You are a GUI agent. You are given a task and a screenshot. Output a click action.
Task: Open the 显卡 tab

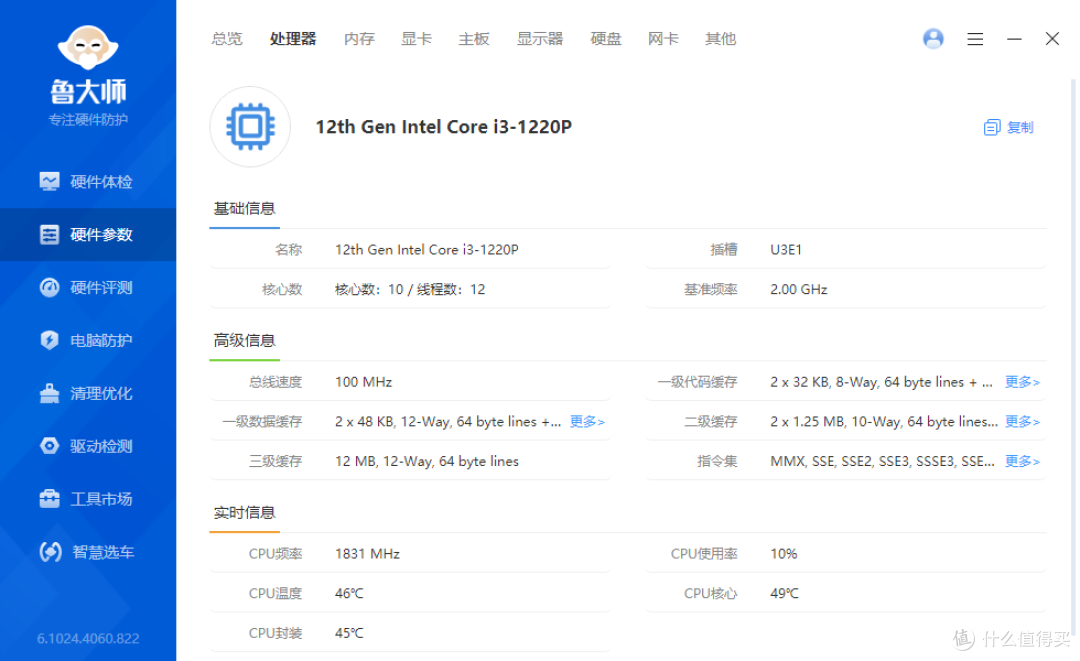(416, 39)
